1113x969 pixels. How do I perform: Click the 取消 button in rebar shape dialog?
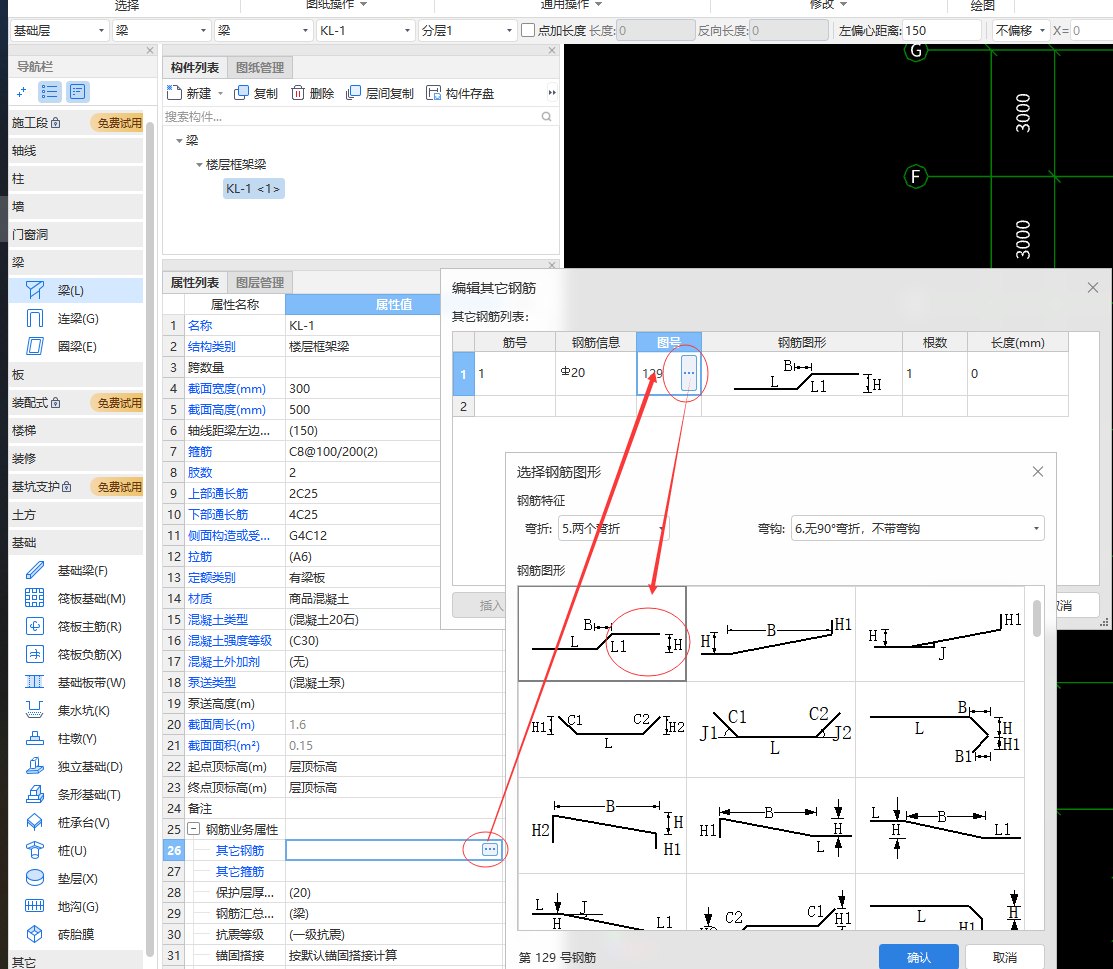point(1004,957)
